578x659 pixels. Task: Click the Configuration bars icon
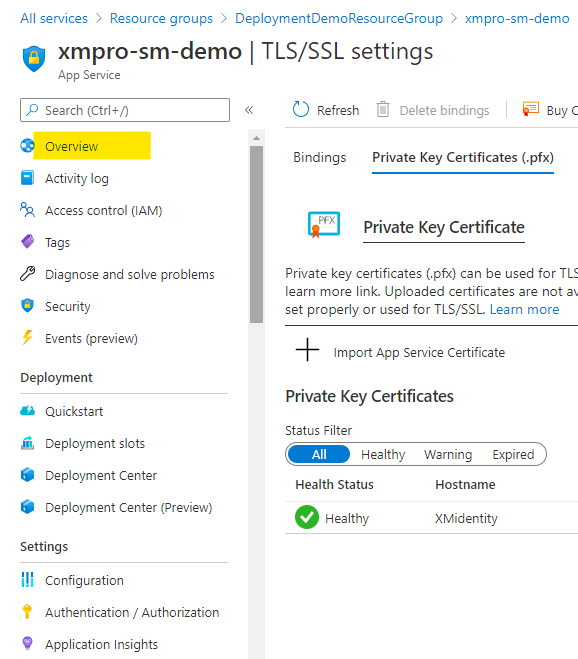point(27,580)
